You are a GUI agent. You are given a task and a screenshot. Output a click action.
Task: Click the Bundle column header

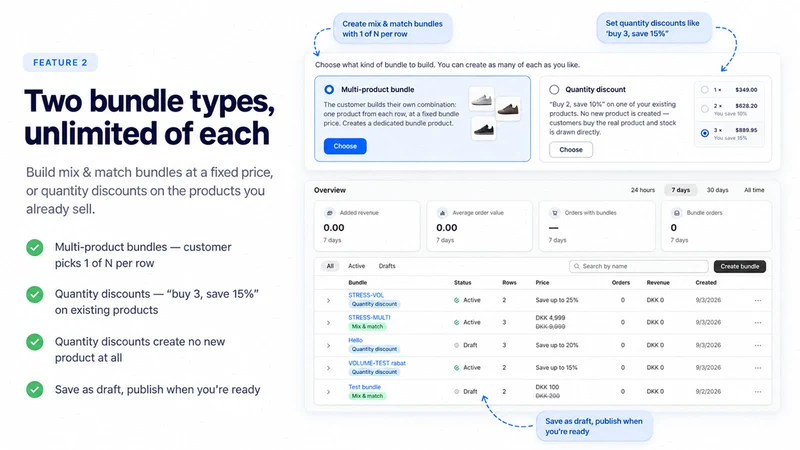click(x=358, y=283)
